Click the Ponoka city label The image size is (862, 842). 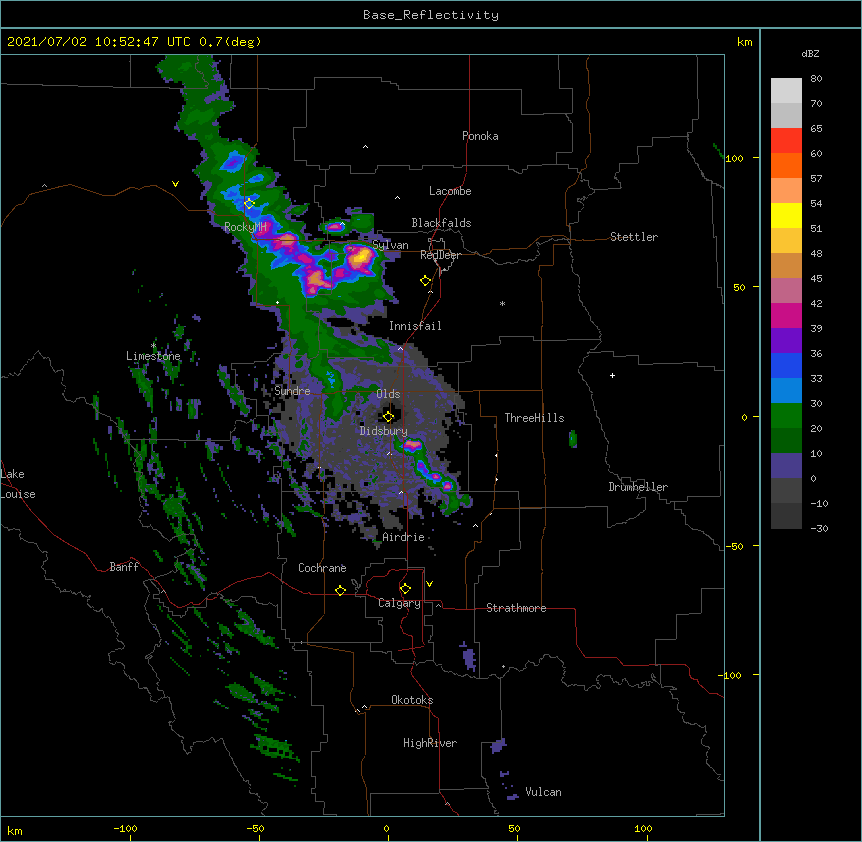tap(480, 136)
